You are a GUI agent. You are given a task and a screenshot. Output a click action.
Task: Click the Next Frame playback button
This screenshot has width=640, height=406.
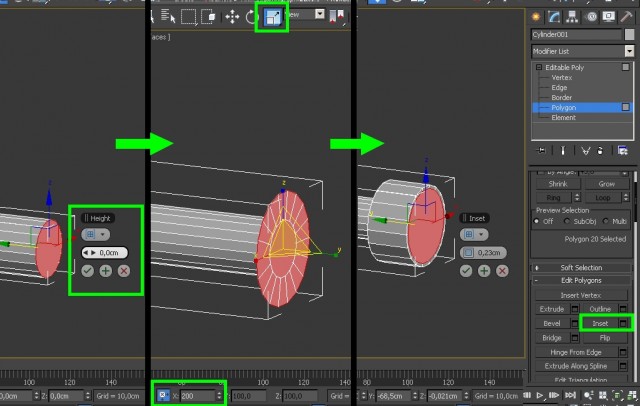[554, 395]
